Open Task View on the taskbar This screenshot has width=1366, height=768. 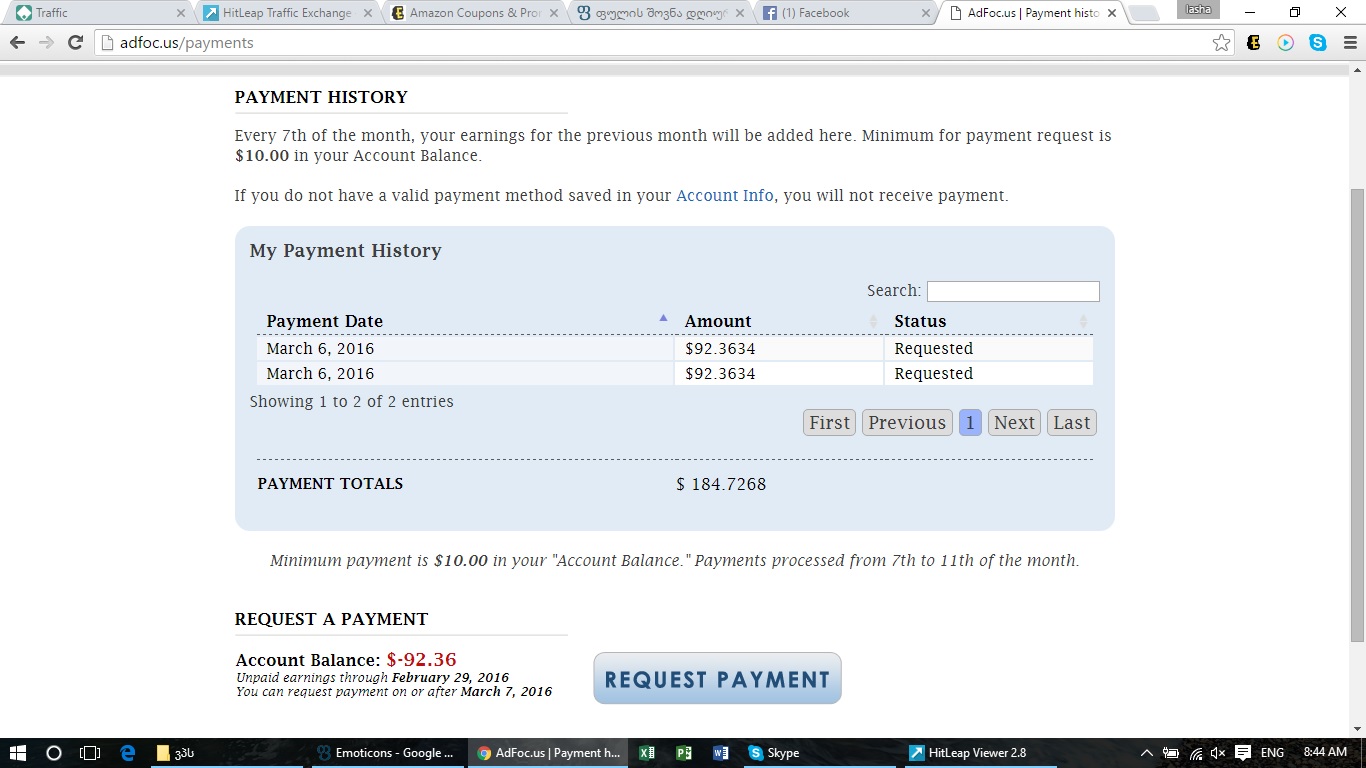90,753
